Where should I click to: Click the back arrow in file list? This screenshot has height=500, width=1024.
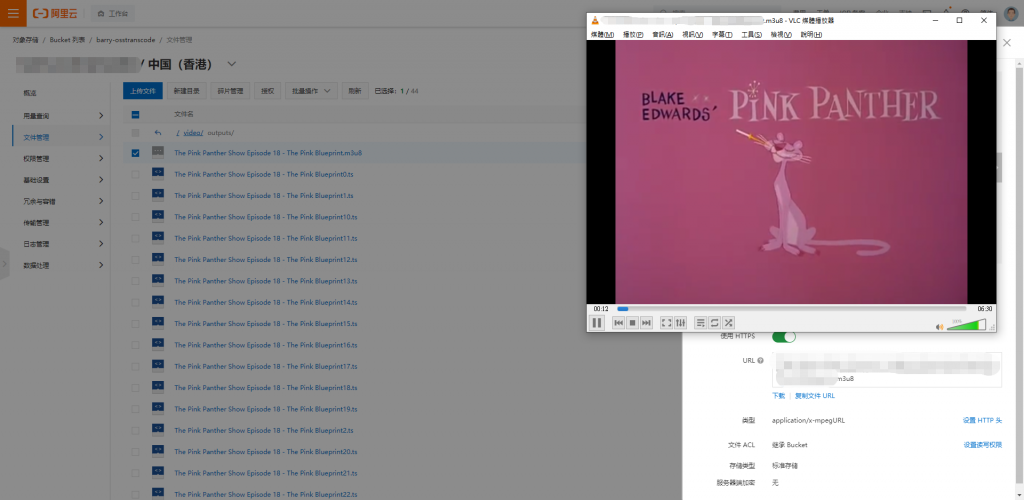point(157,133)
